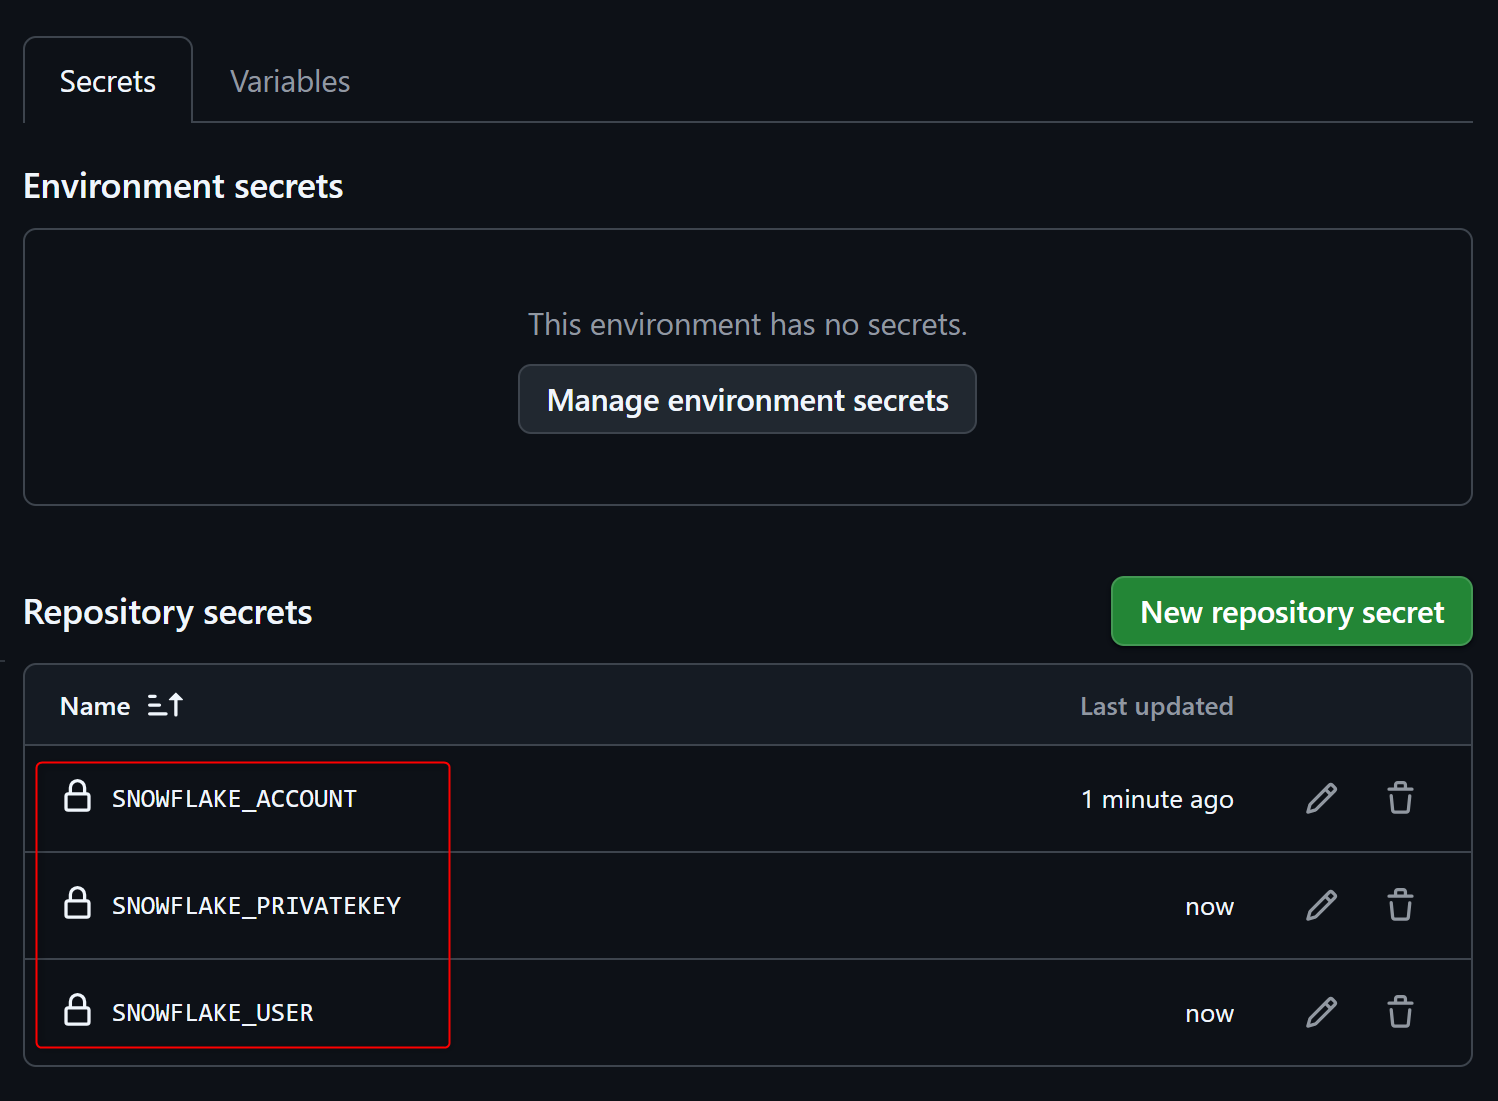The image size is (1498, 1101).
Task: Delete the SNOWFLAKE_USER secret
Action: point(1400,1013)
